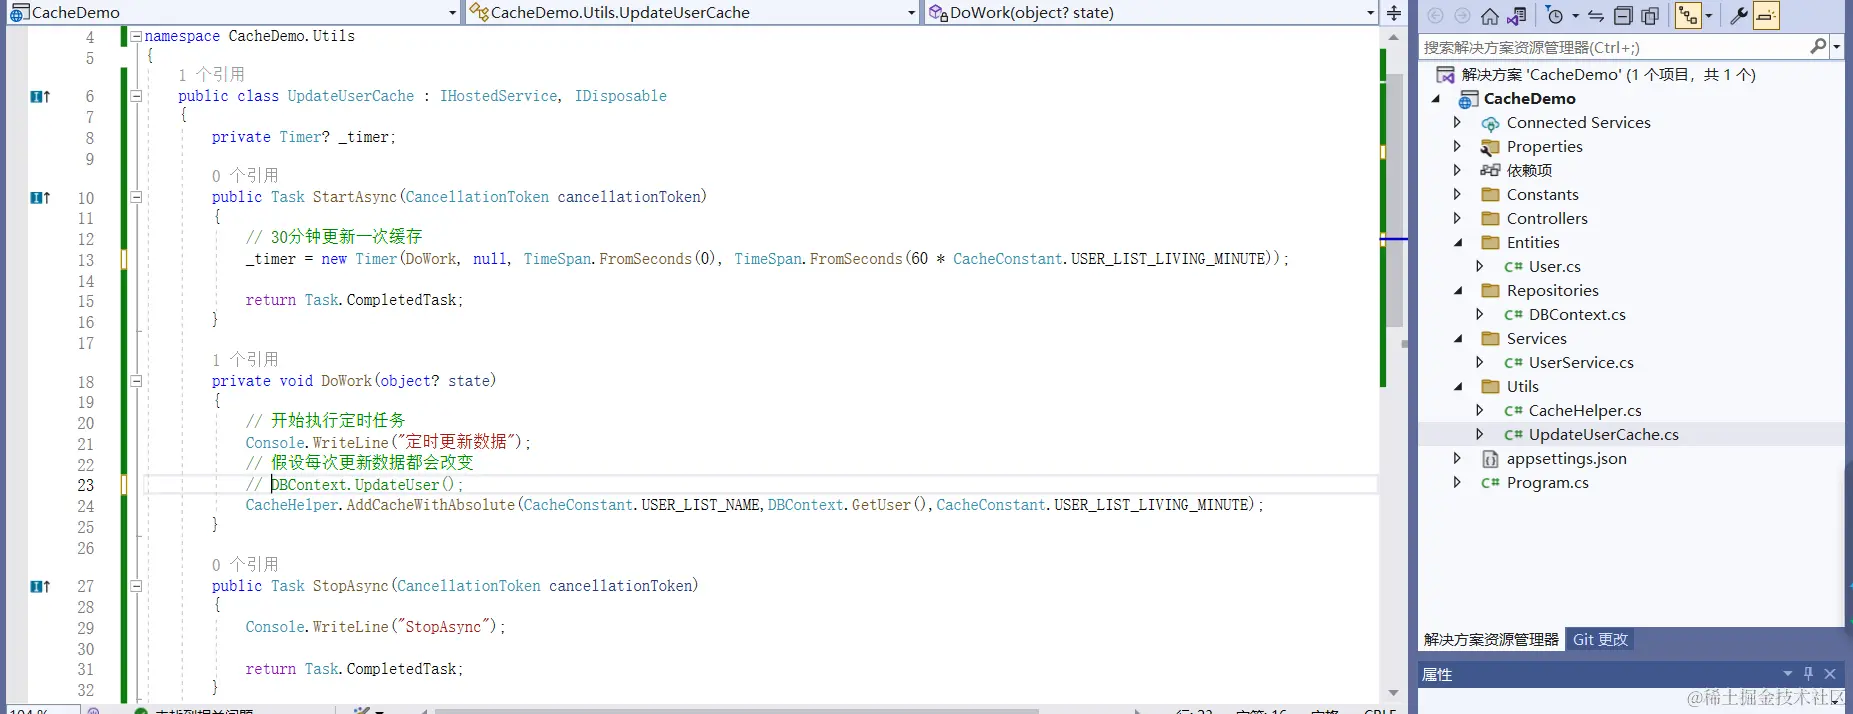This screenshot has width=1853, height=714.
Task: Collapse the CacheDemo project node
Action: pos(1436,99)
